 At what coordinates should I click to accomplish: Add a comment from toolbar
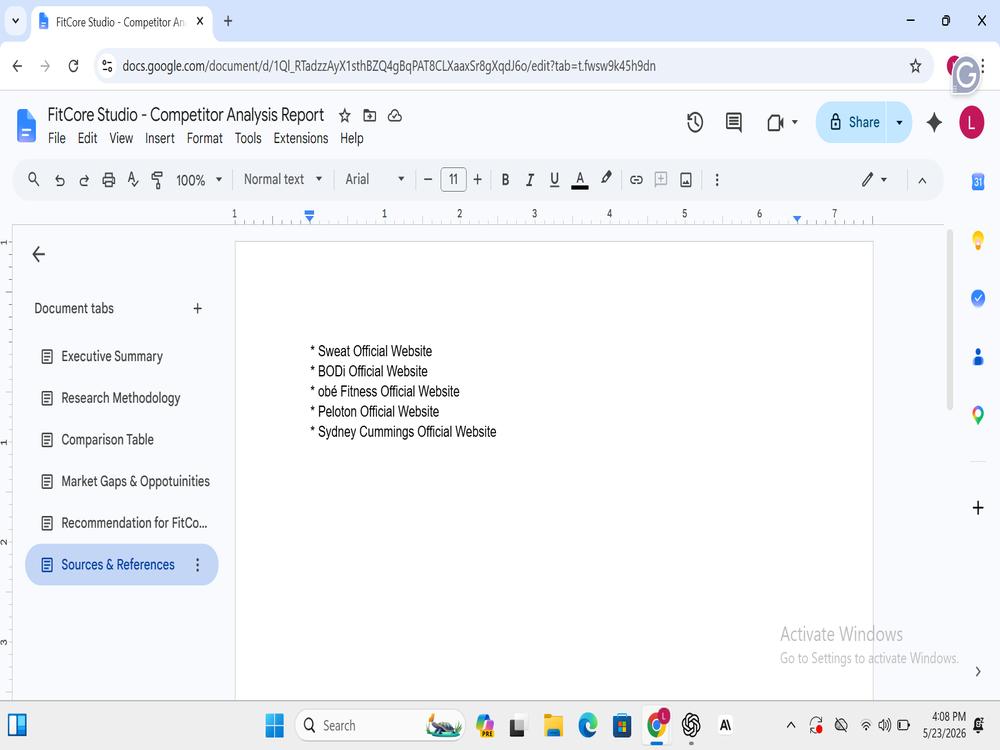tap(661, 179)
